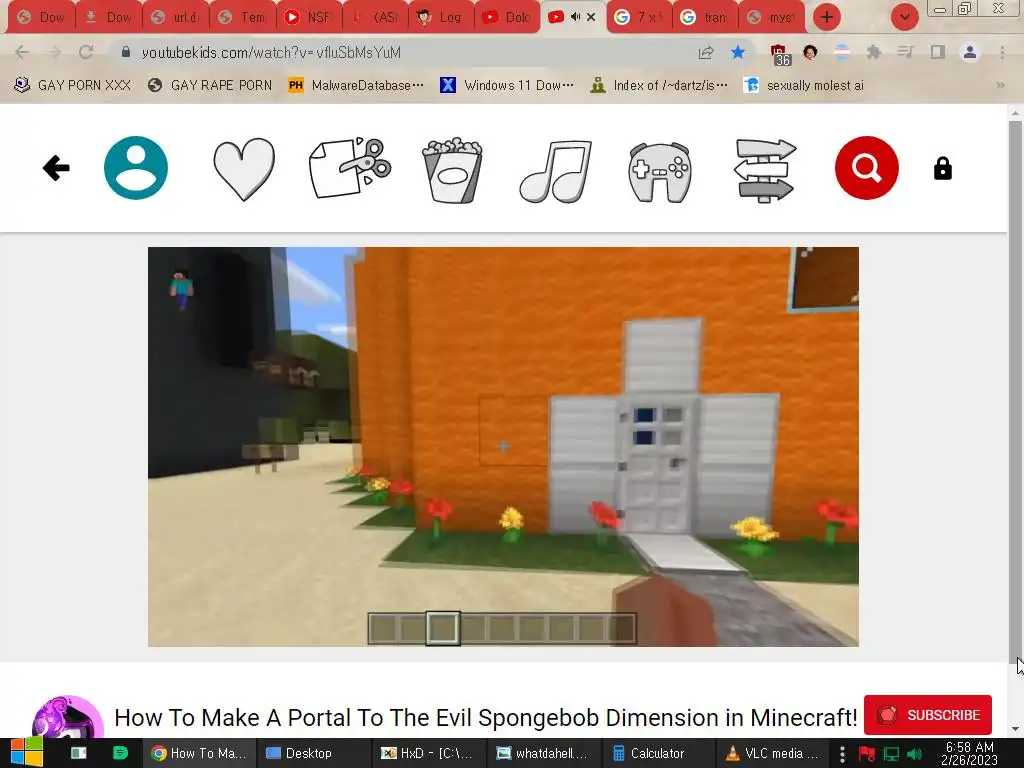Click the video title about Evil Spongebob Dimension
The height and width of the screenshot is (768, 1024).
(x=485, y=717)
